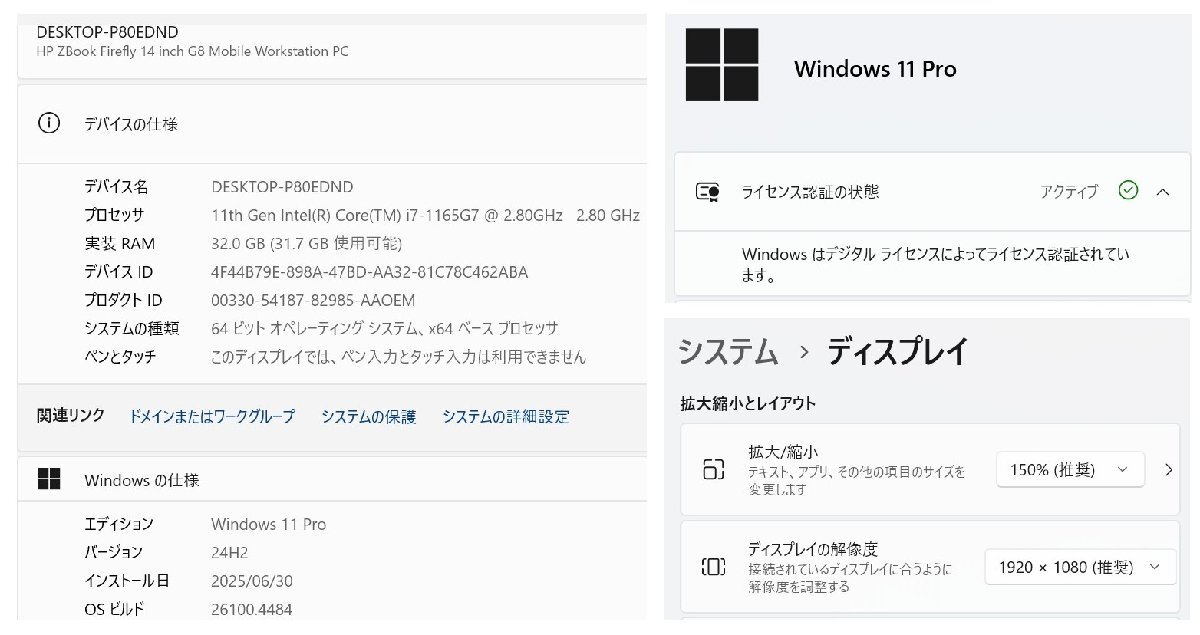Image resolution: width=1200 pixels, height=635 pixels.
Task: Click the ディスプレイの解像度 setting title
Action: [x=813, y=548]
